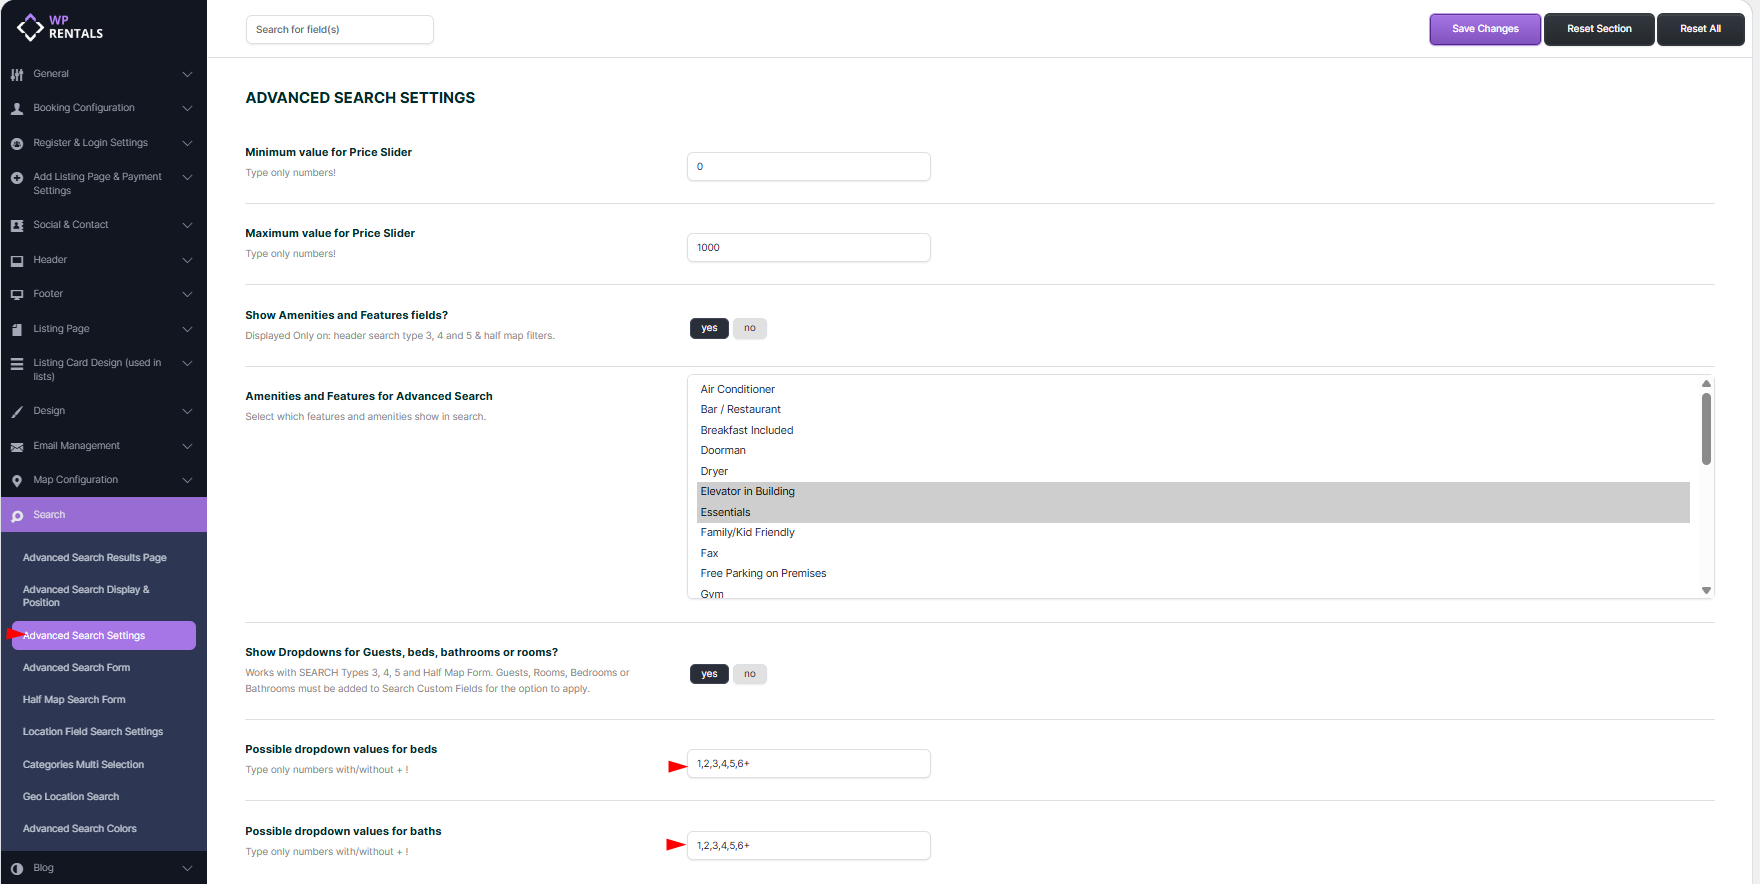The image size is (1760, 884).
Task: Click the WP Rentals logo icon
Action: coord(31,27)
